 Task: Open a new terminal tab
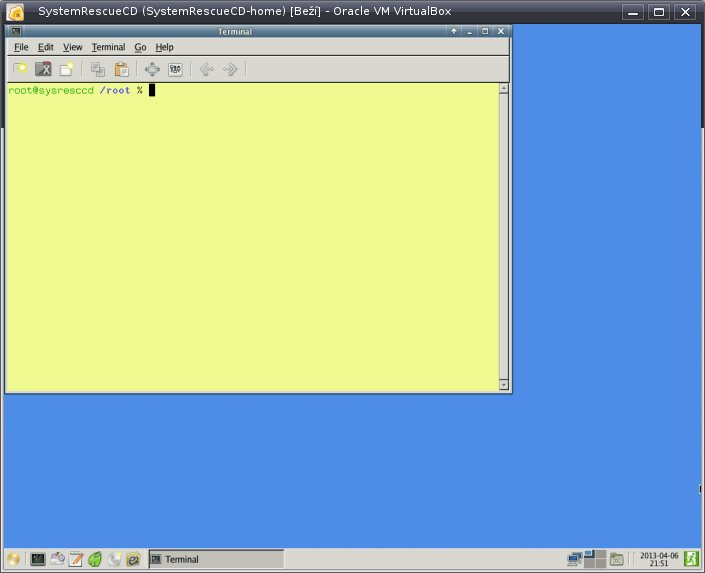pos(20,69)
